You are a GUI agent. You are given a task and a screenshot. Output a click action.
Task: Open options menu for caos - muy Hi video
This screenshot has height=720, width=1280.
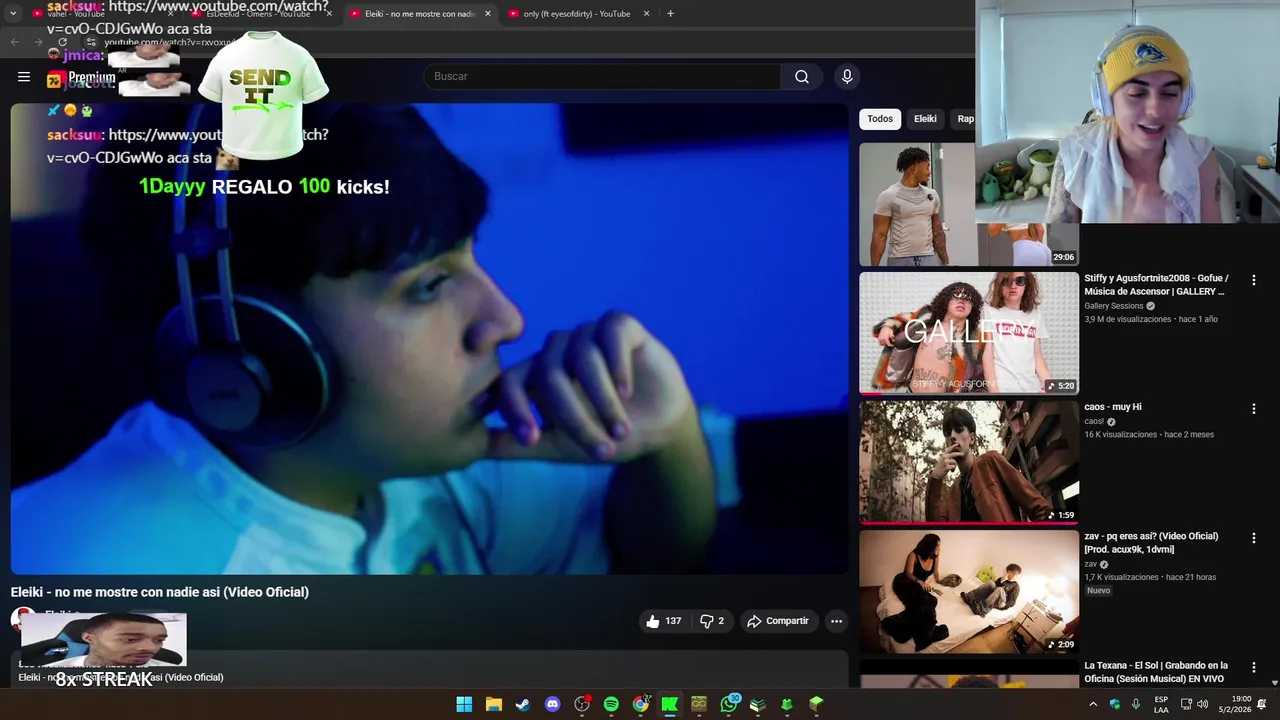(x=1254, y=409)
